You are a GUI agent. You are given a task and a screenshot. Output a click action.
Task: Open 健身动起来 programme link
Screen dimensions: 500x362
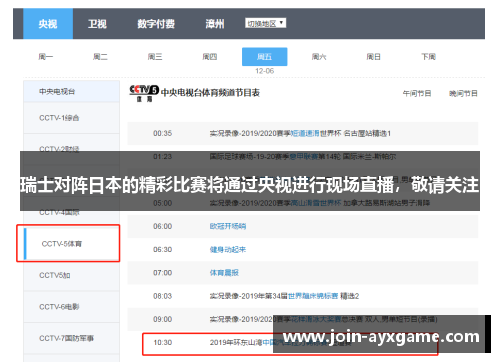228,250
